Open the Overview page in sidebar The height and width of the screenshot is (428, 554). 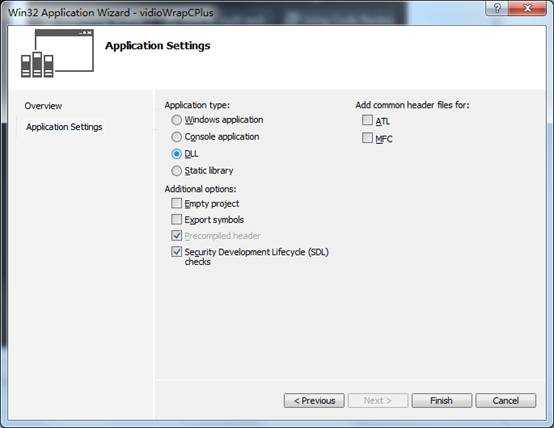[x=43, y=106]
